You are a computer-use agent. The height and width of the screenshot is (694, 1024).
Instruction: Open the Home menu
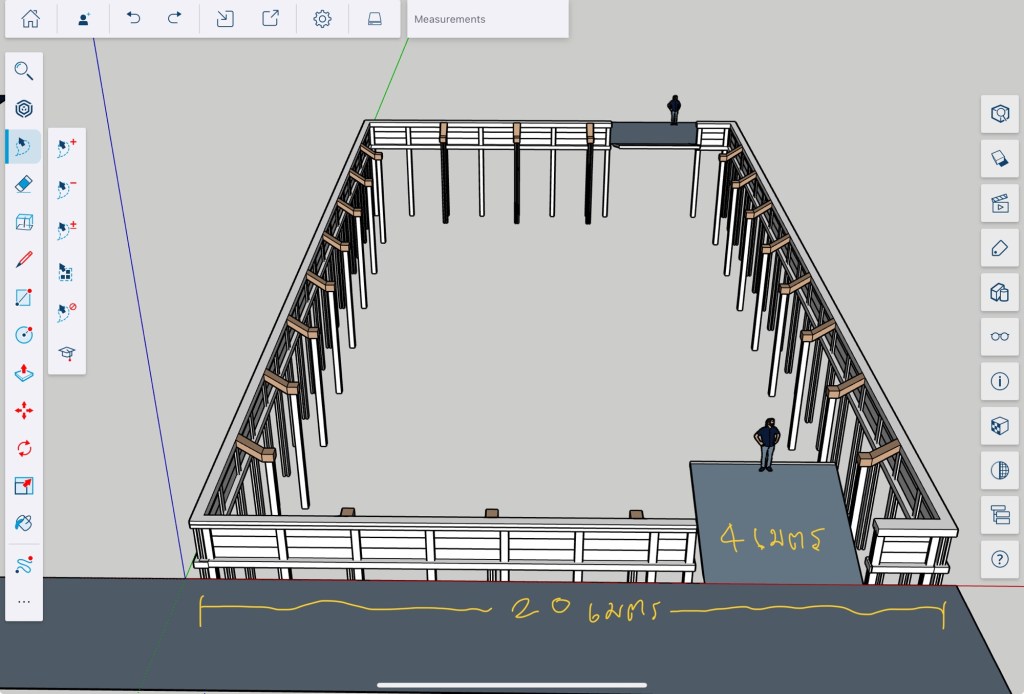click(x=31, y=18)
